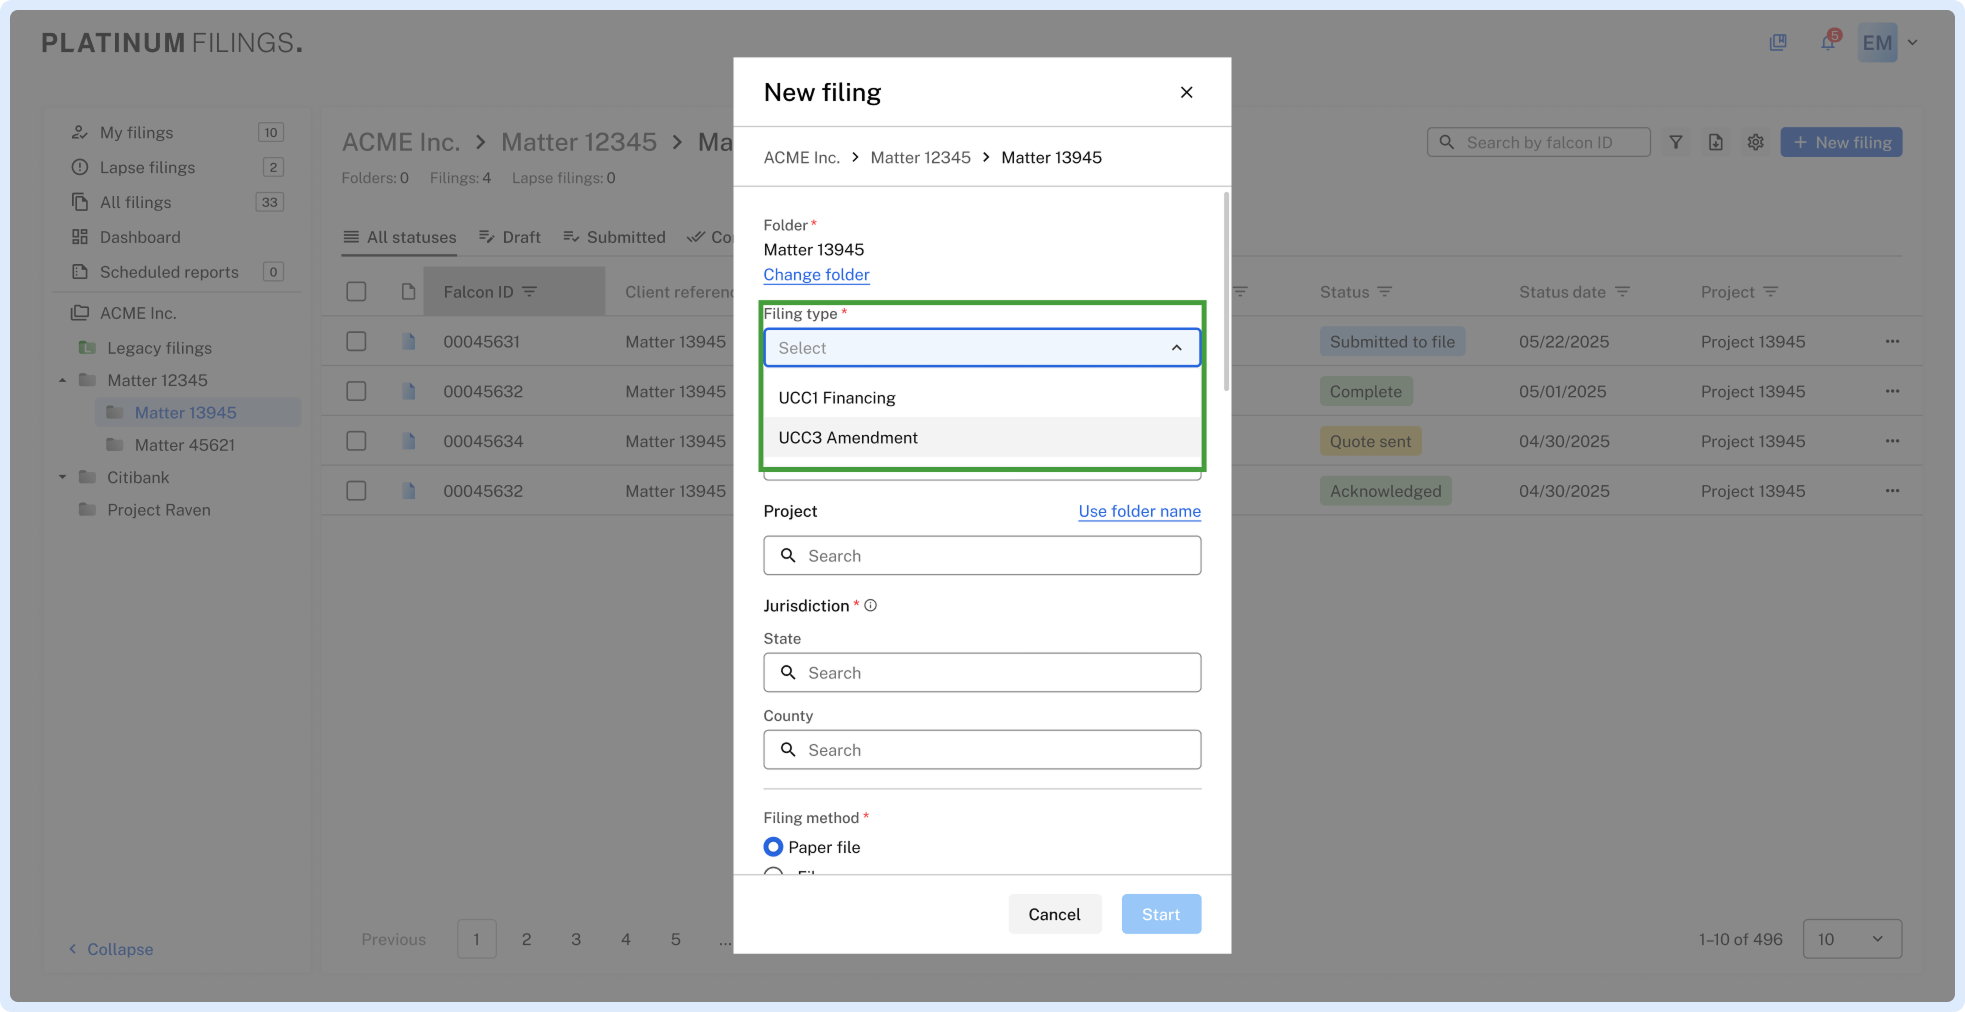Open Project Raven folder
Viewport: 1965px width, 1012px height.
tap(159, 510)
